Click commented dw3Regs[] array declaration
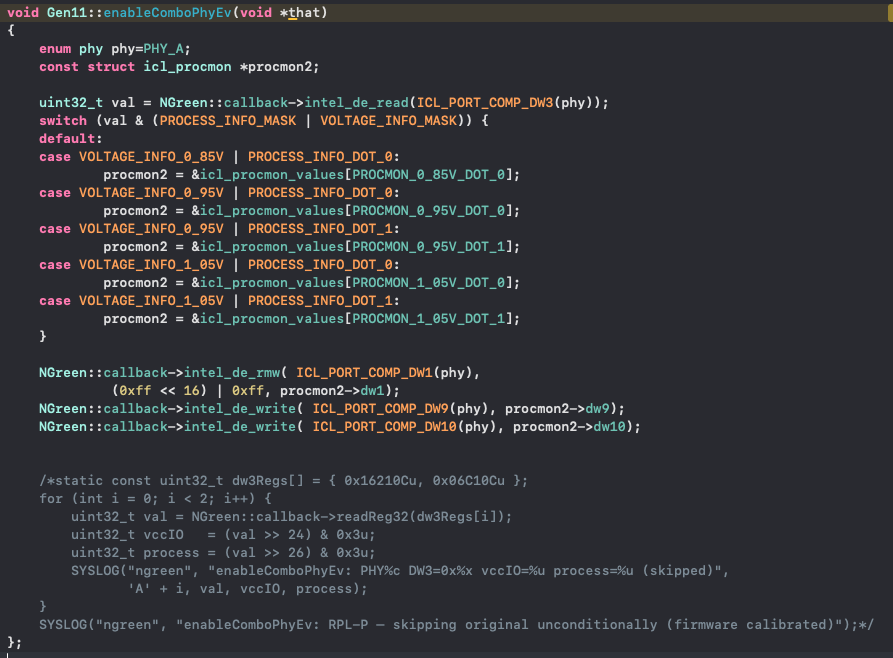Screen dimensions: 893x658 (284, 481)
